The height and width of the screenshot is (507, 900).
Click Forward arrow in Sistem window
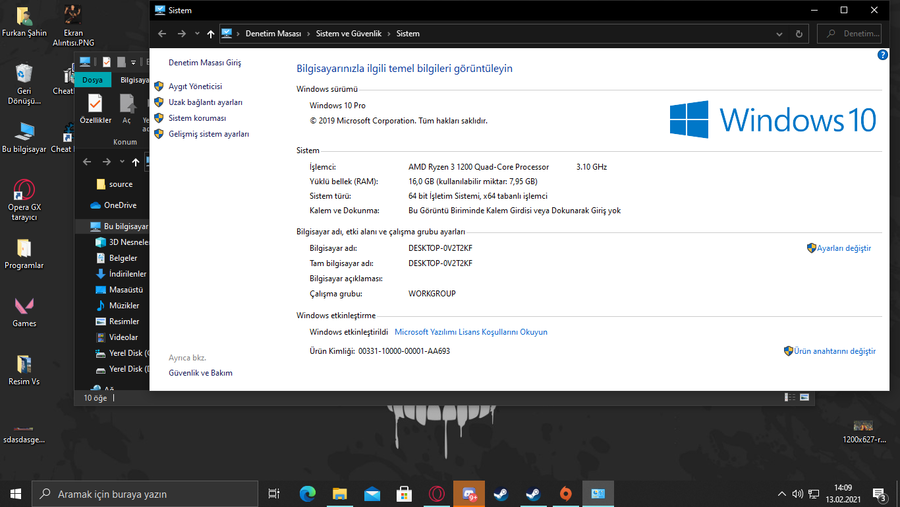181,34
